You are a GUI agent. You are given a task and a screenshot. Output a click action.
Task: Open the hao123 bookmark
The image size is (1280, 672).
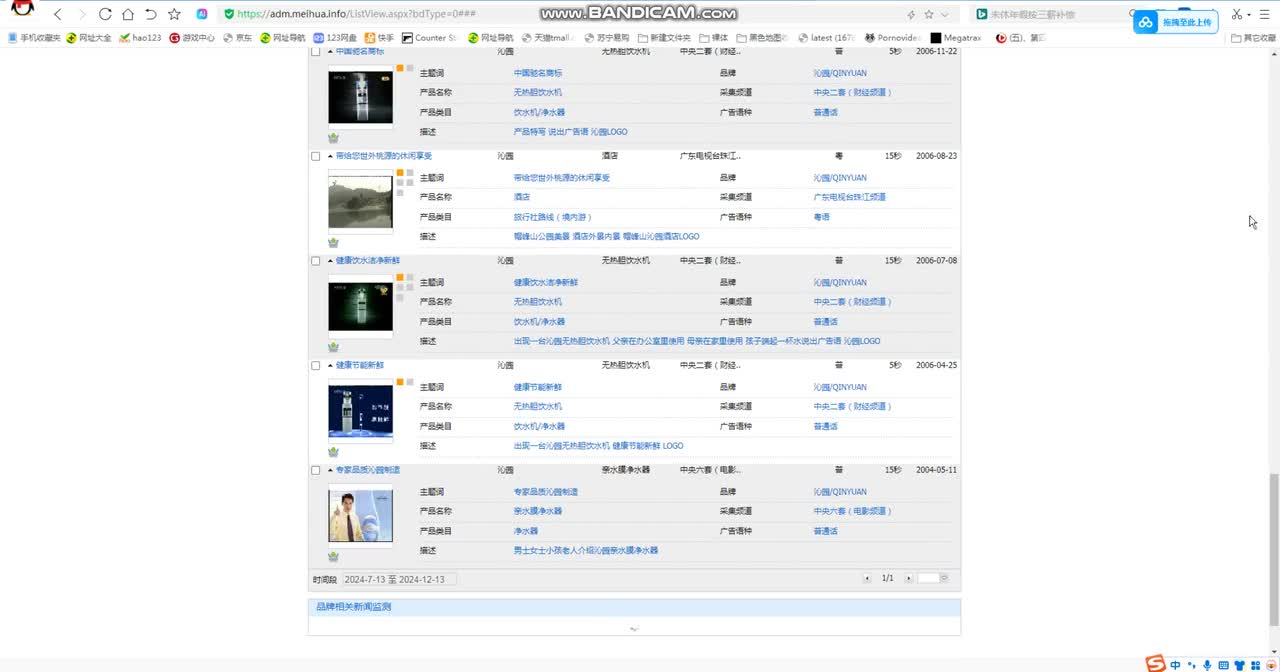pyautogui.click(x=140, y=38)
